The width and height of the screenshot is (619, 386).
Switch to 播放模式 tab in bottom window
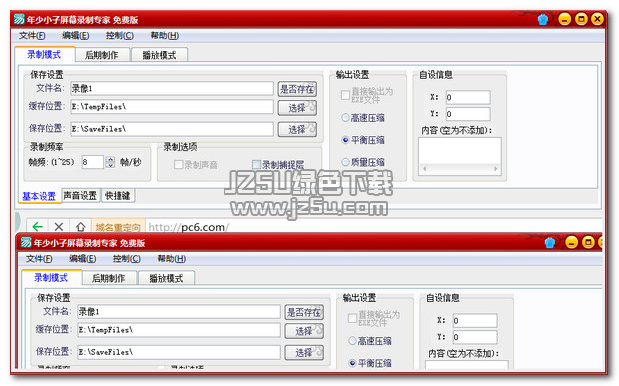pyautogui.click(x=166, y=278)
